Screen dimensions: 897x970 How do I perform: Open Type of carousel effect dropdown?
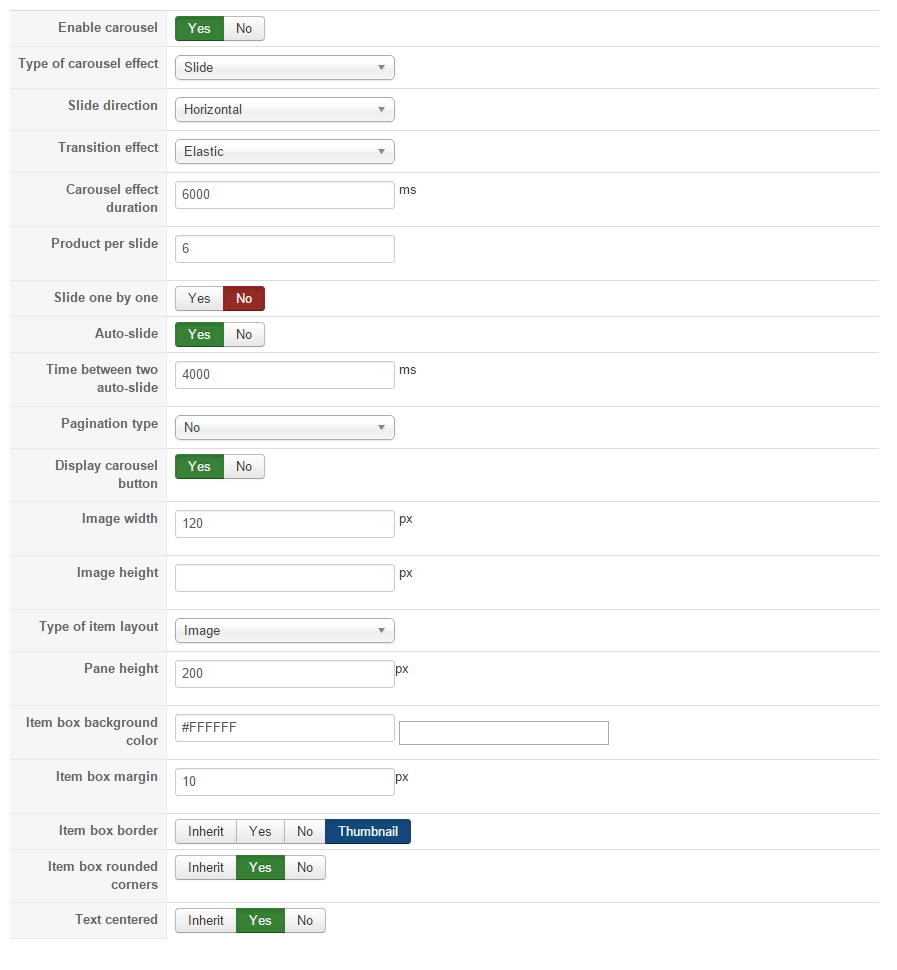pyautogui.click(x=285, y=68)
